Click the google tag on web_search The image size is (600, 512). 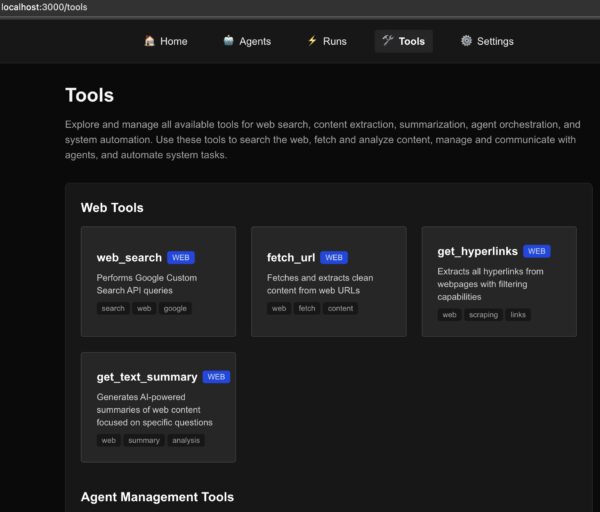pyautogui.click(x=175, y=308)
